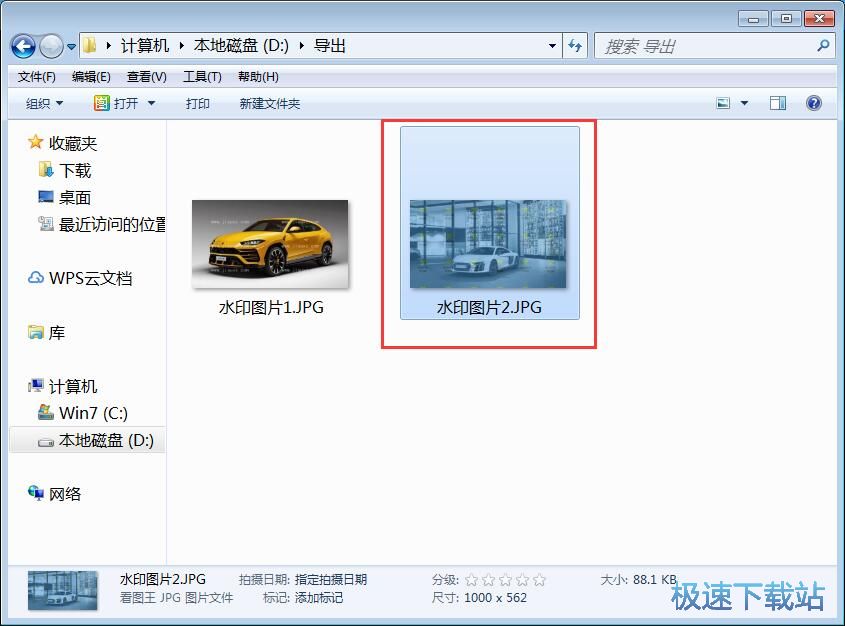Go back with the blue Back arrow

click(23, 46)
